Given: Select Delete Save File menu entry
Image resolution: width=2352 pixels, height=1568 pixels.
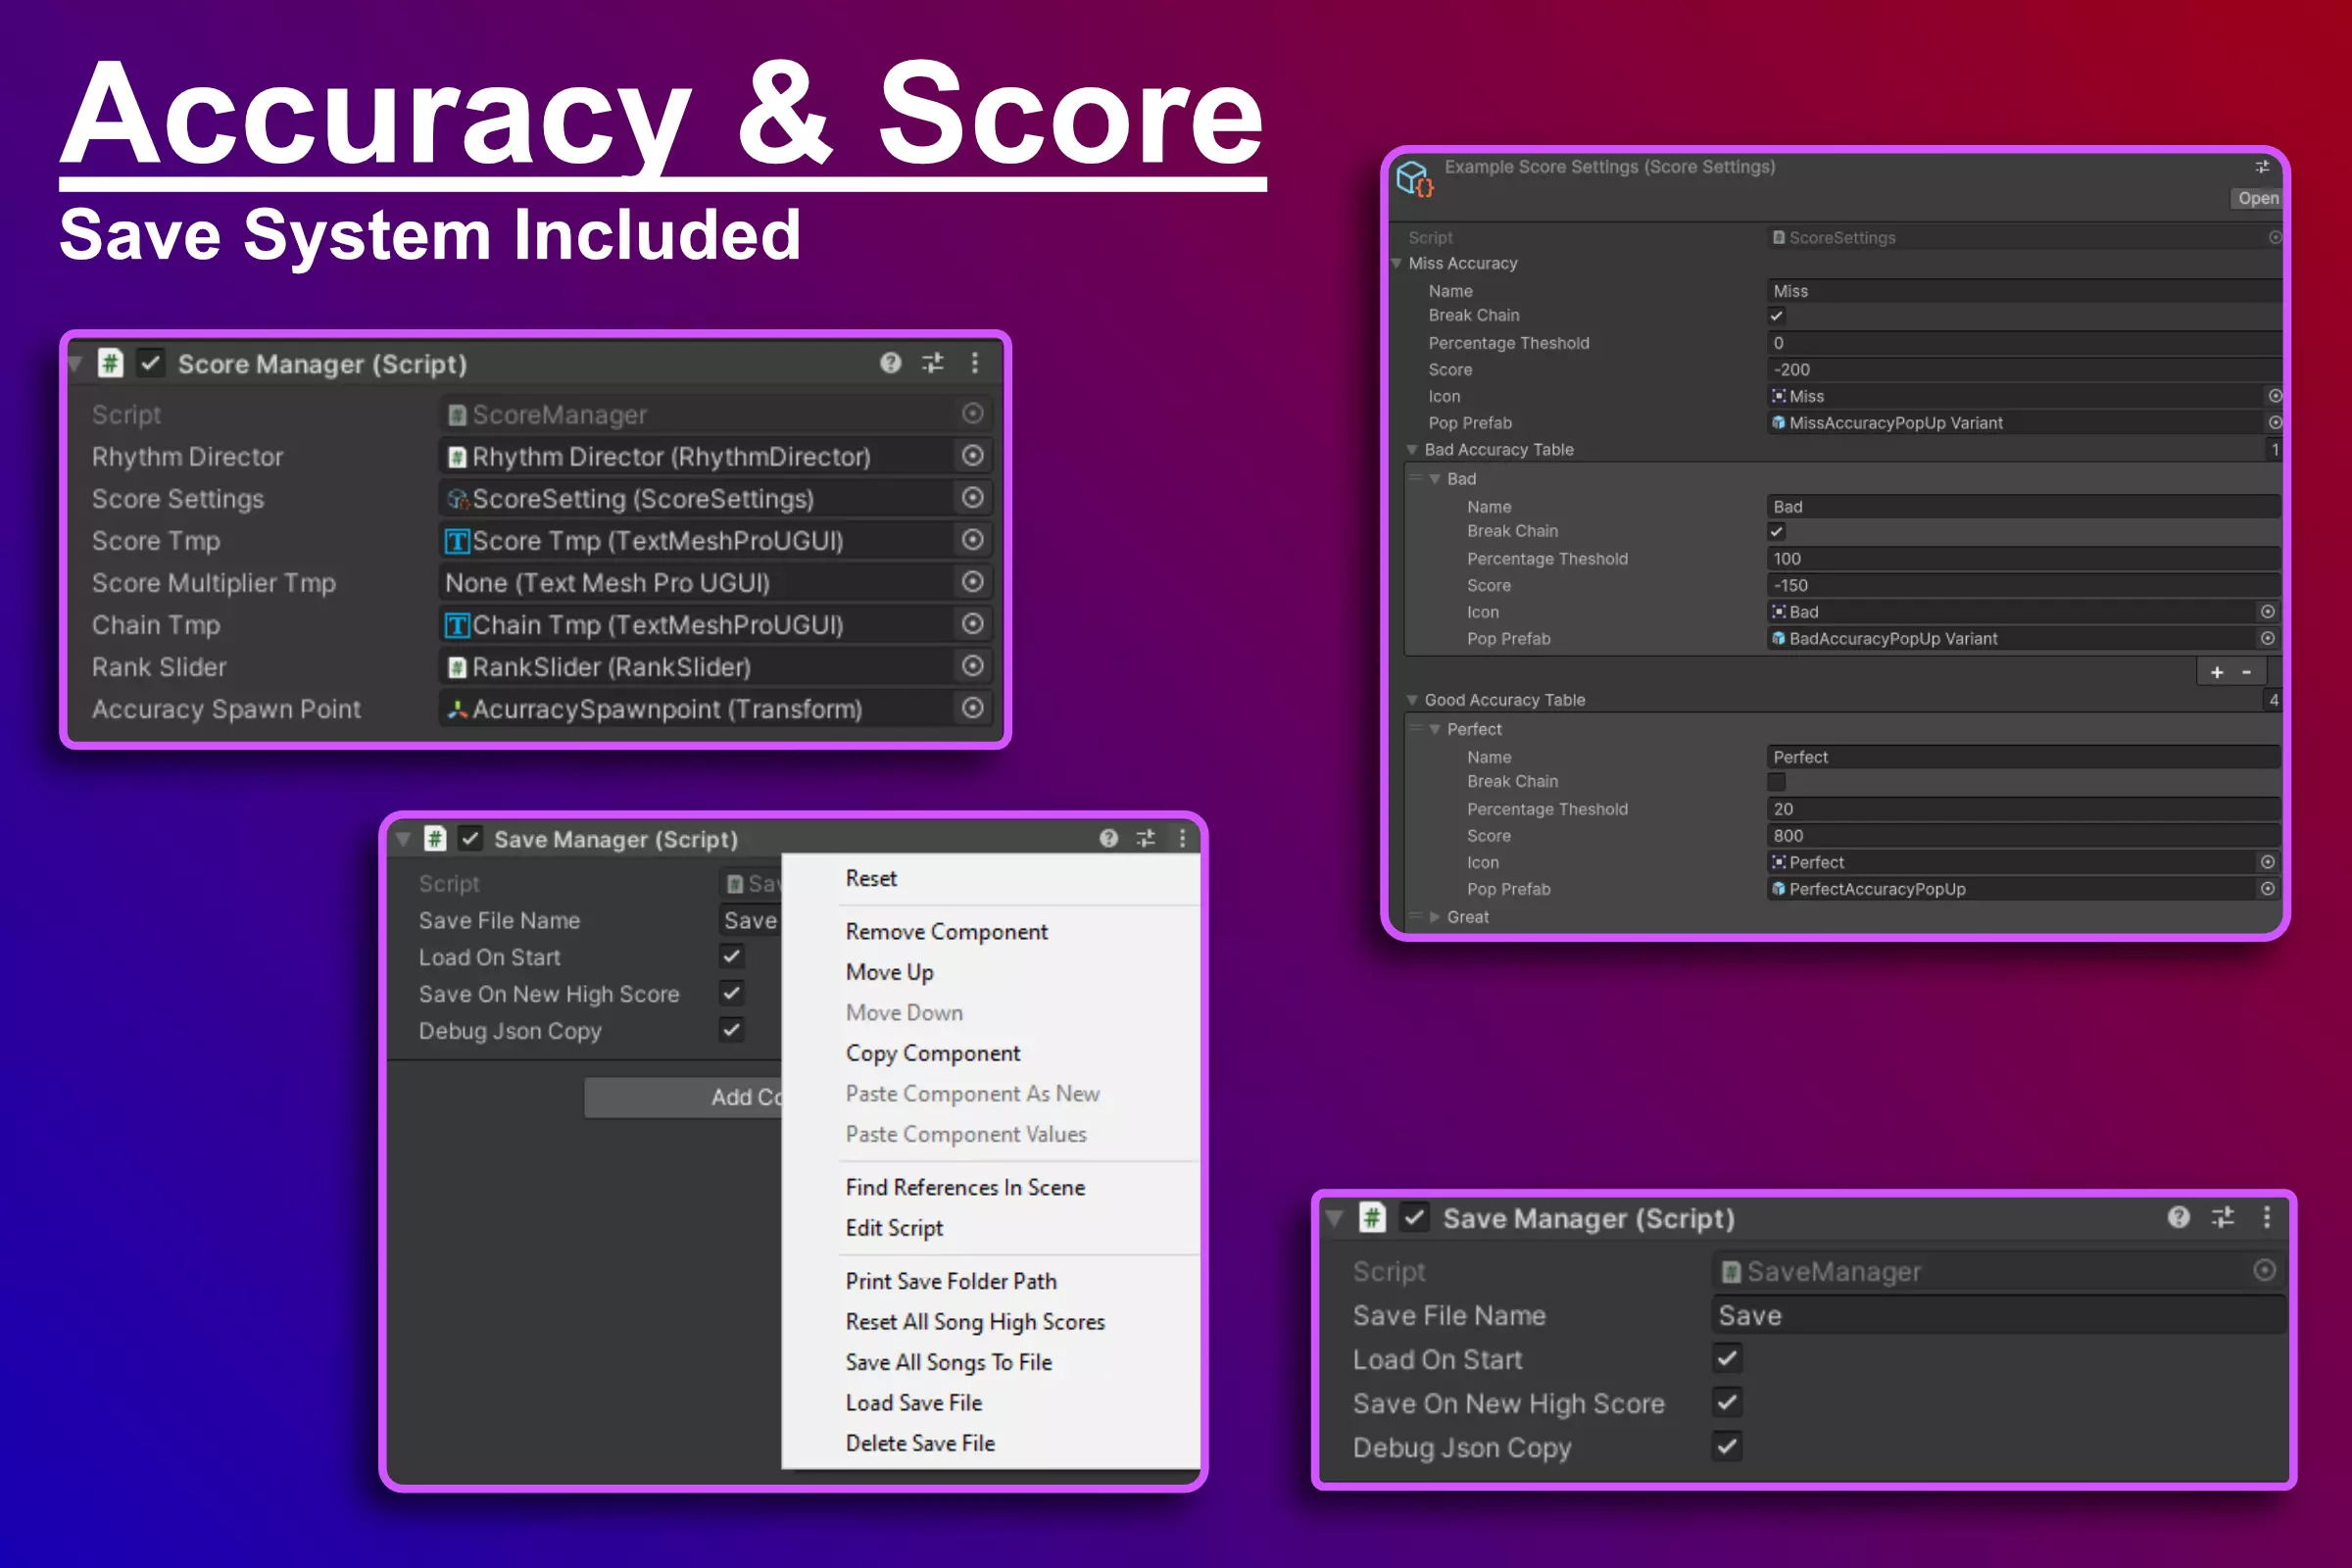Looking at the screenshot, I should [919, 1443].
